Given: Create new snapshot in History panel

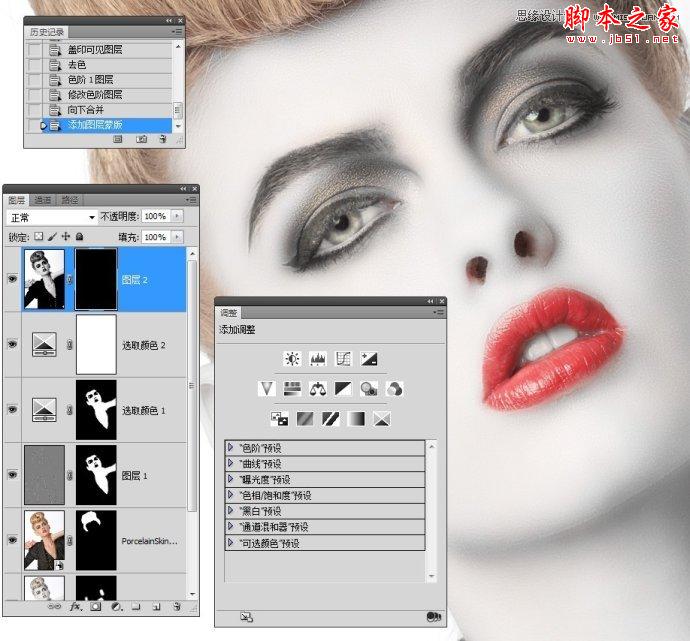Looking at the screenshot, I should point(141,139).
